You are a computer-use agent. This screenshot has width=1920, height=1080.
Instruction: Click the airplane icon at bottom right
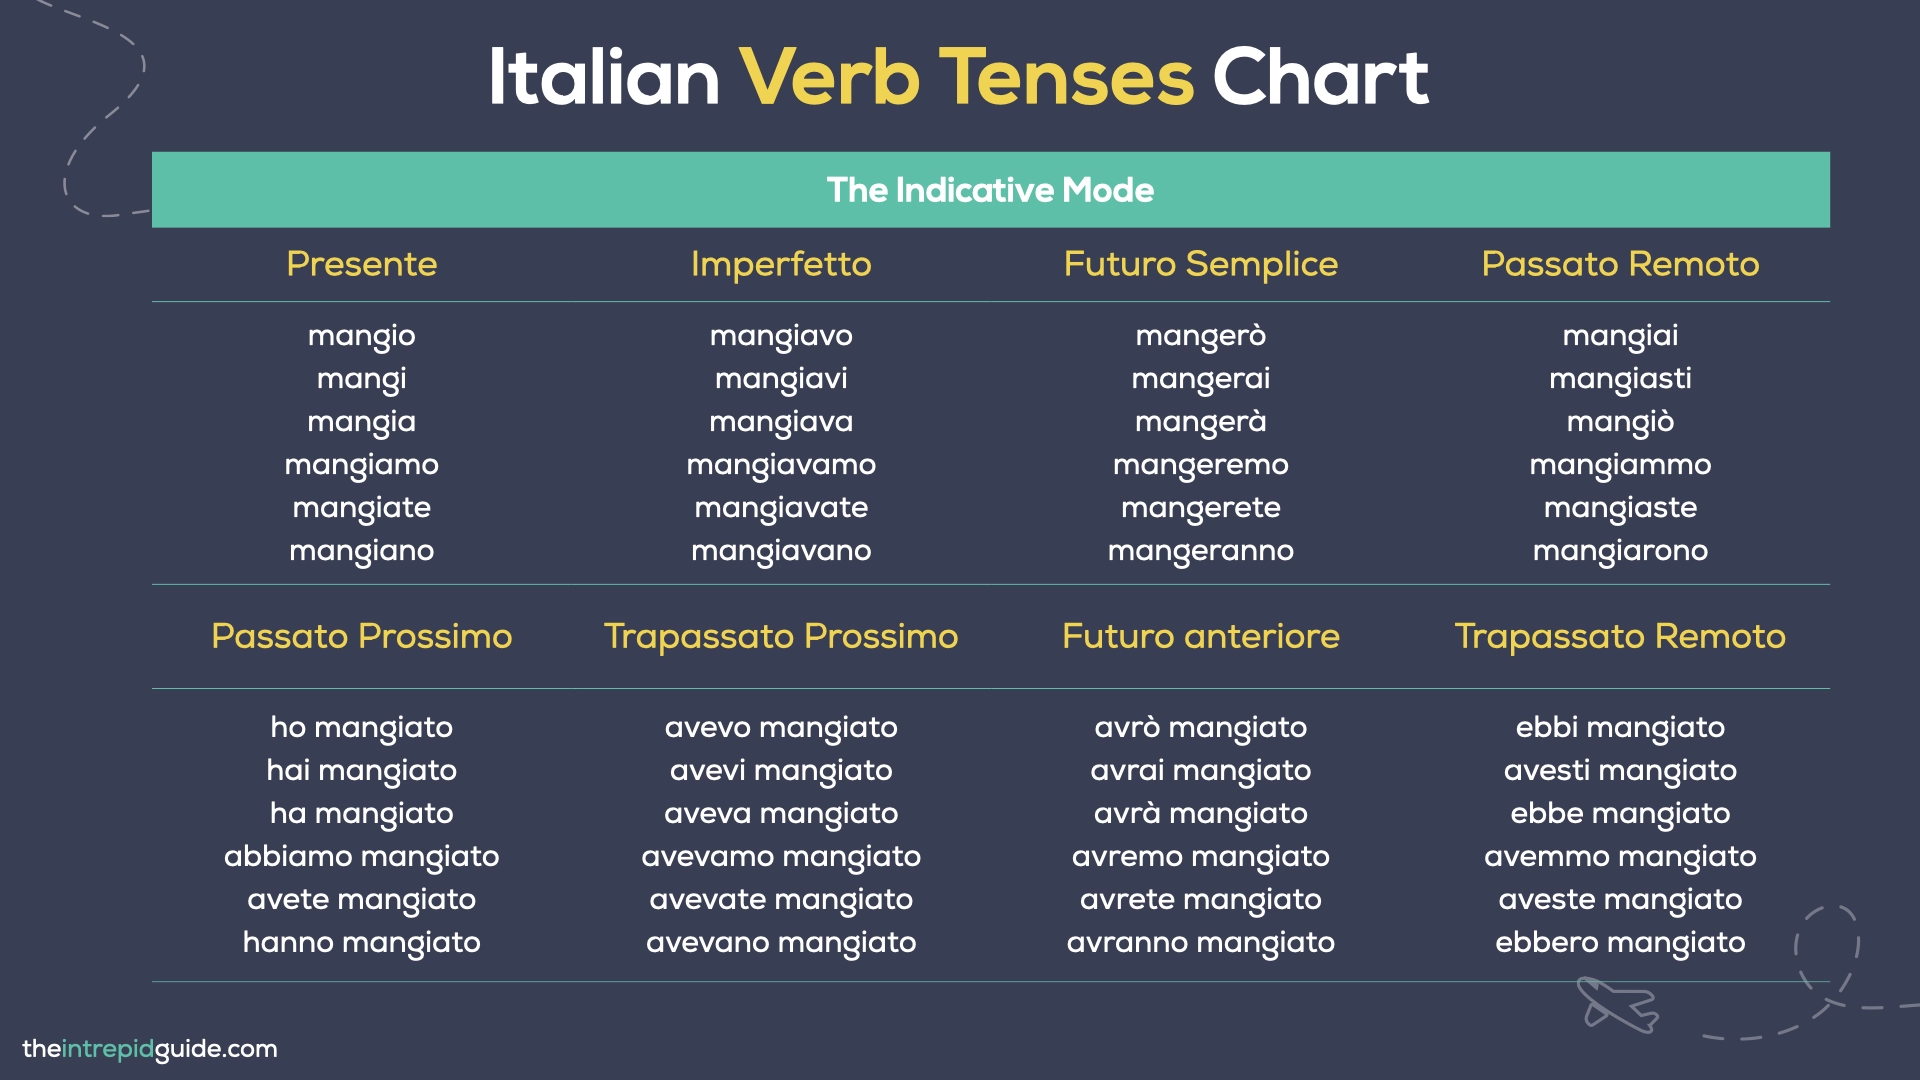pos(1617,1004)
